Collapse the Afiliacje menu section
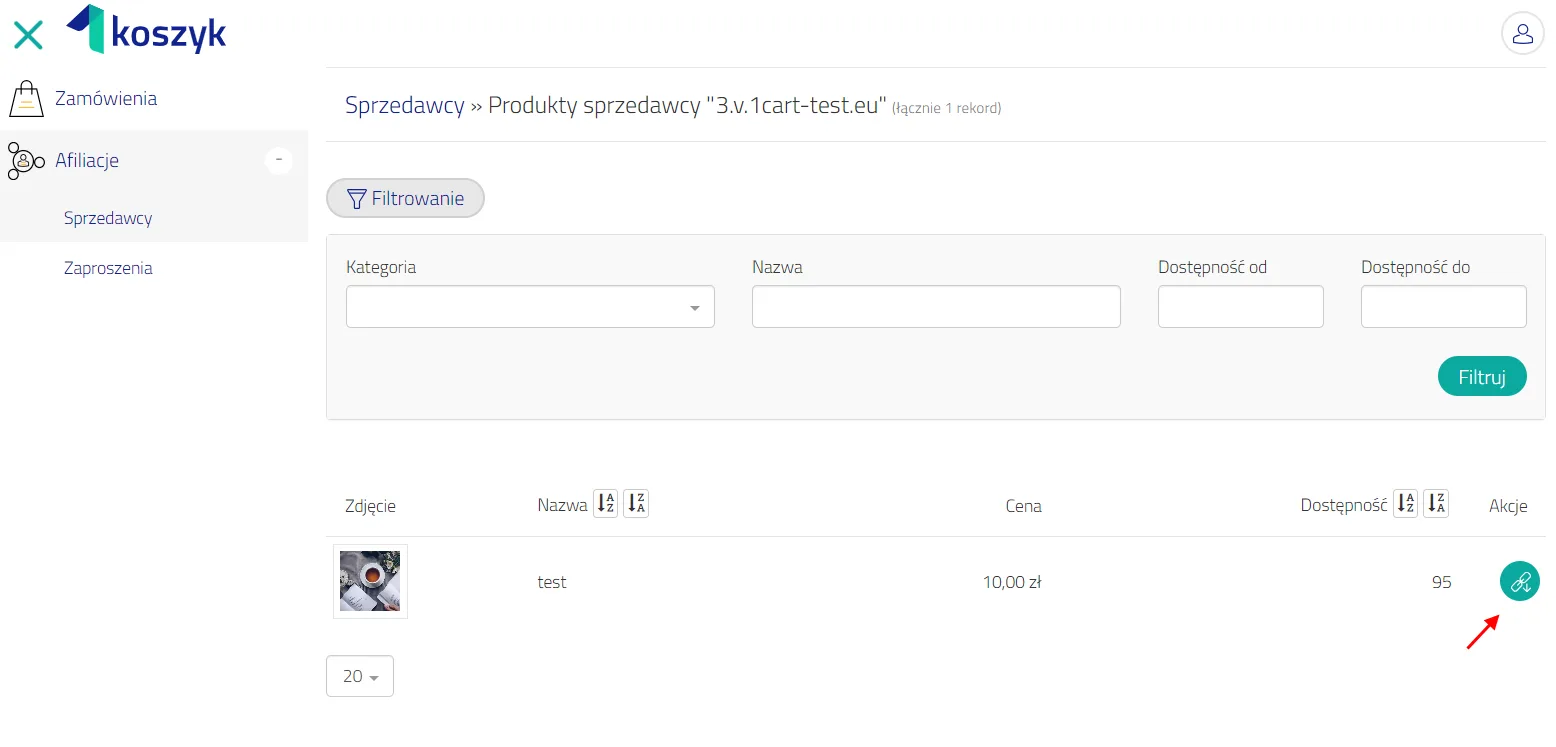 [279, 160]
